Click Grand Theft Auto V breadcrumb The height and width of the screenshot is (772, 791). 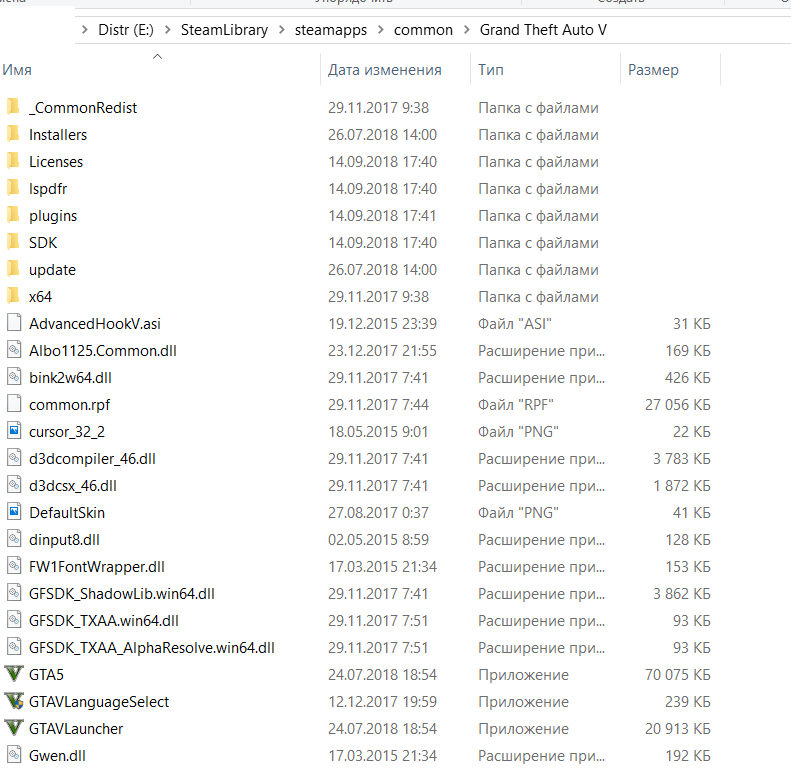coord(543,30)
